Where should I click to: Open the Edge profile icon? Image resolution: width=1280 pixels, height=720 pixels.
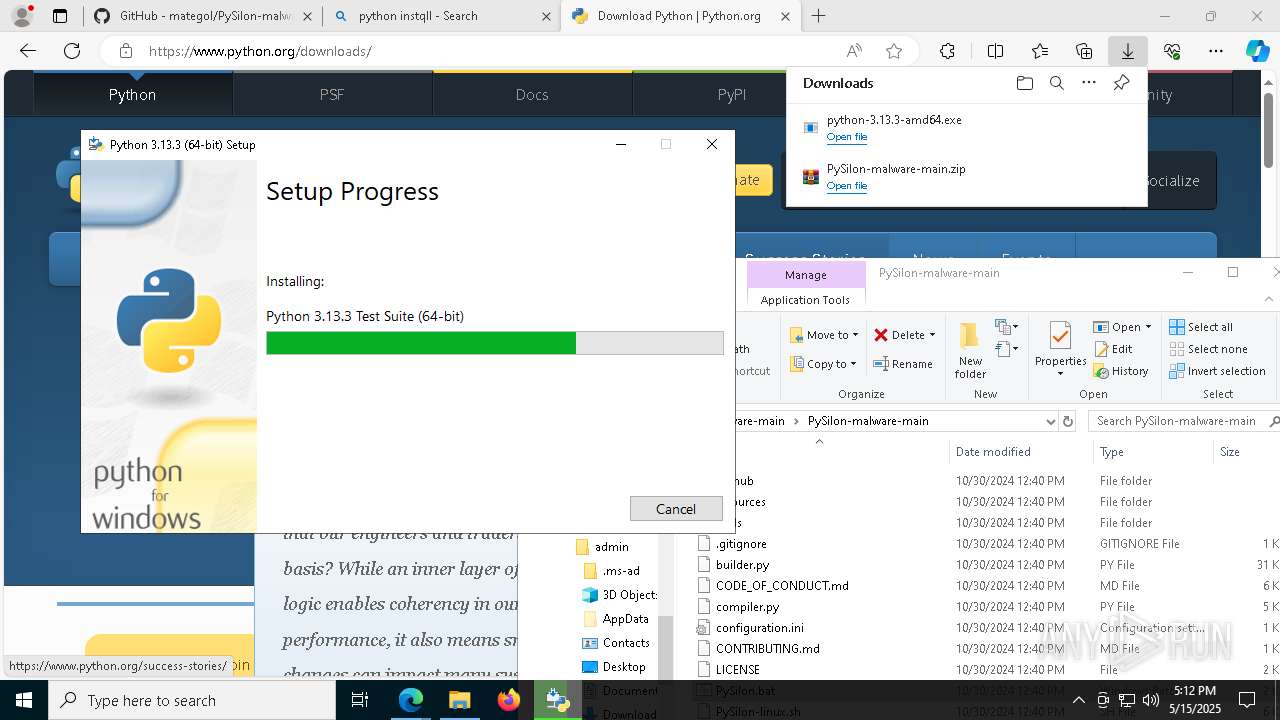point(22,16)
